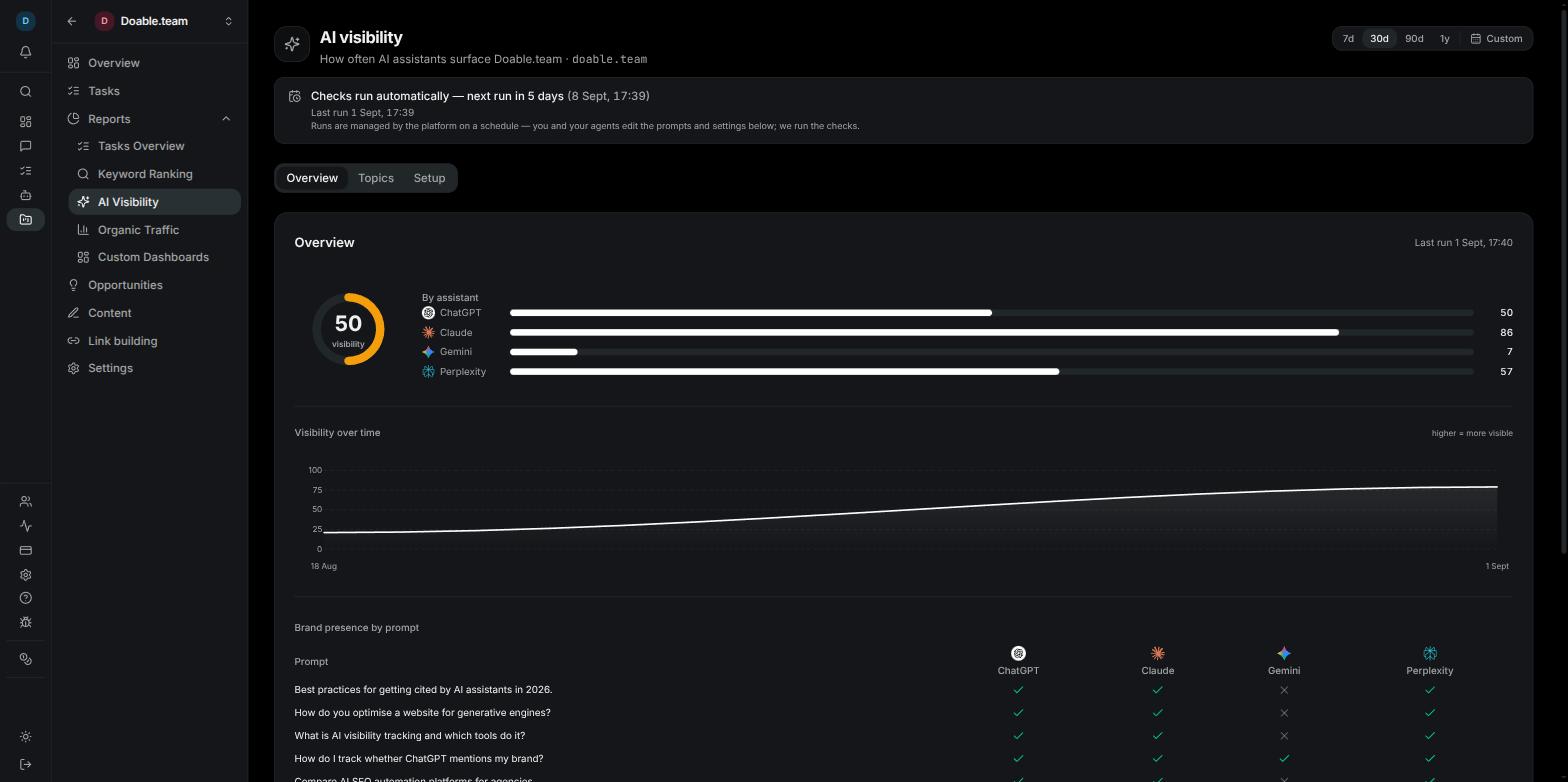Viewport: 1568px width, 782px height.
Task: Click the sparkle icon beside AI visibility title
Action: click(292, 44)
